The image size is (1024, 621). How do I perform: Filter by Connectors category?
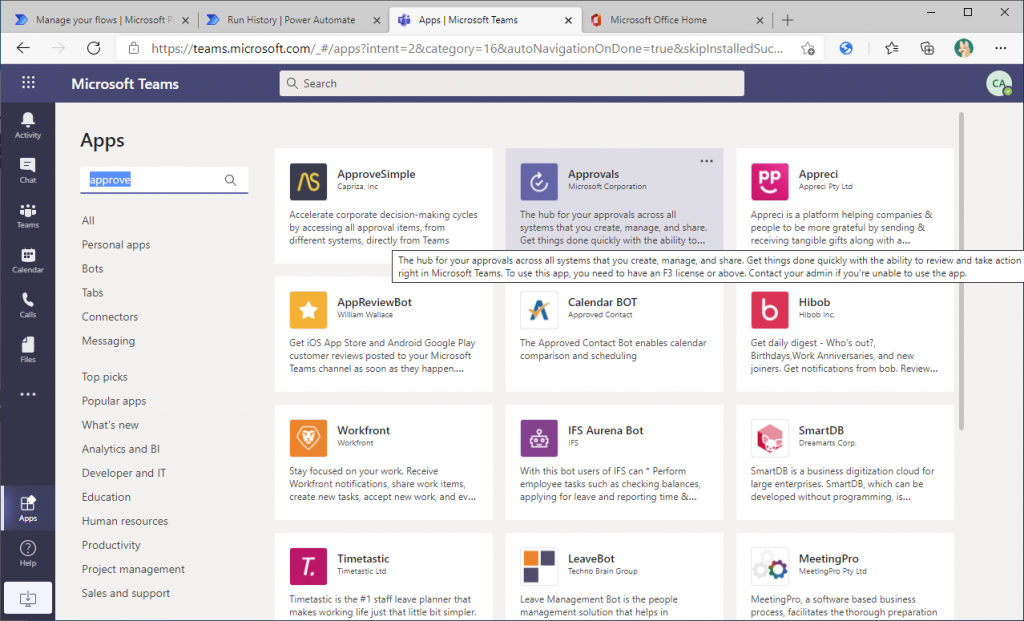pos(110,317)
